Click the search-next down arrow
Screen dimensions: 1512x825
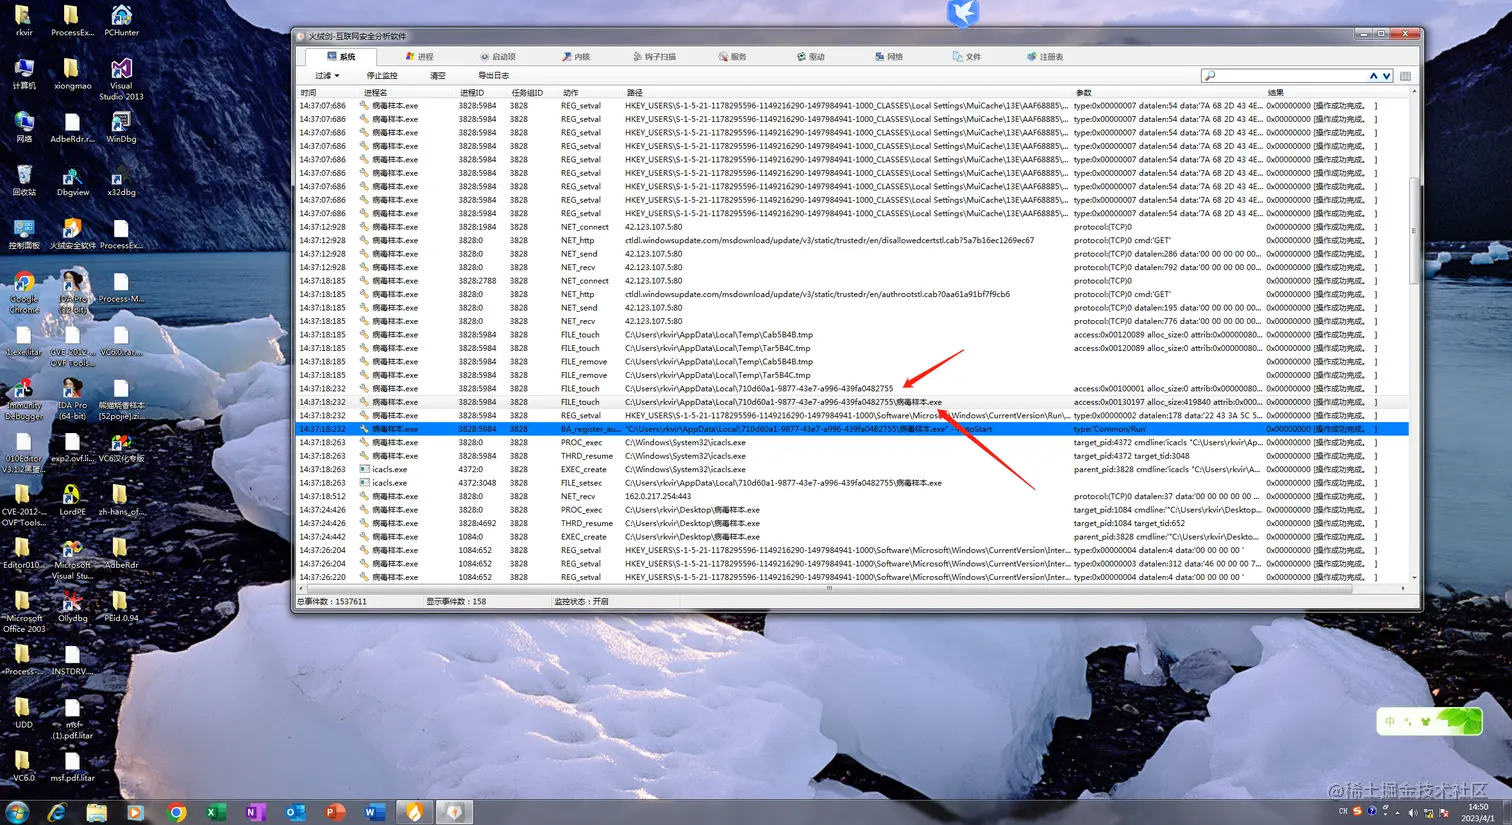(x=1386, y=76)
